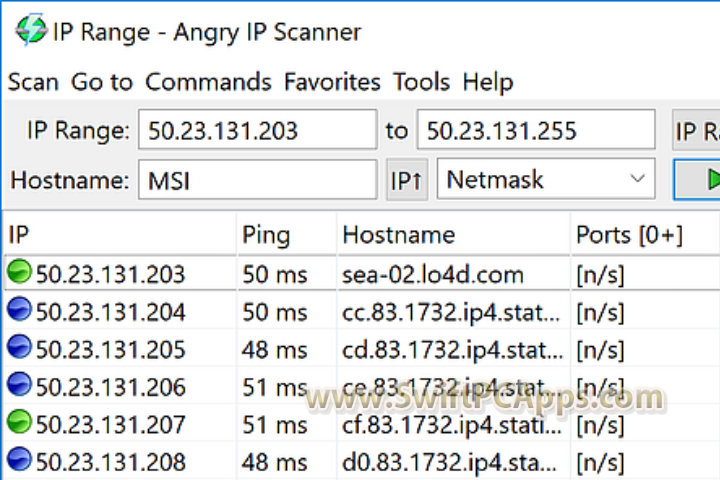Image resolution: width=720 pixels, height=480 pixels.
Task: Select row with IP 50.23.131.204
Action: point(362,311)
